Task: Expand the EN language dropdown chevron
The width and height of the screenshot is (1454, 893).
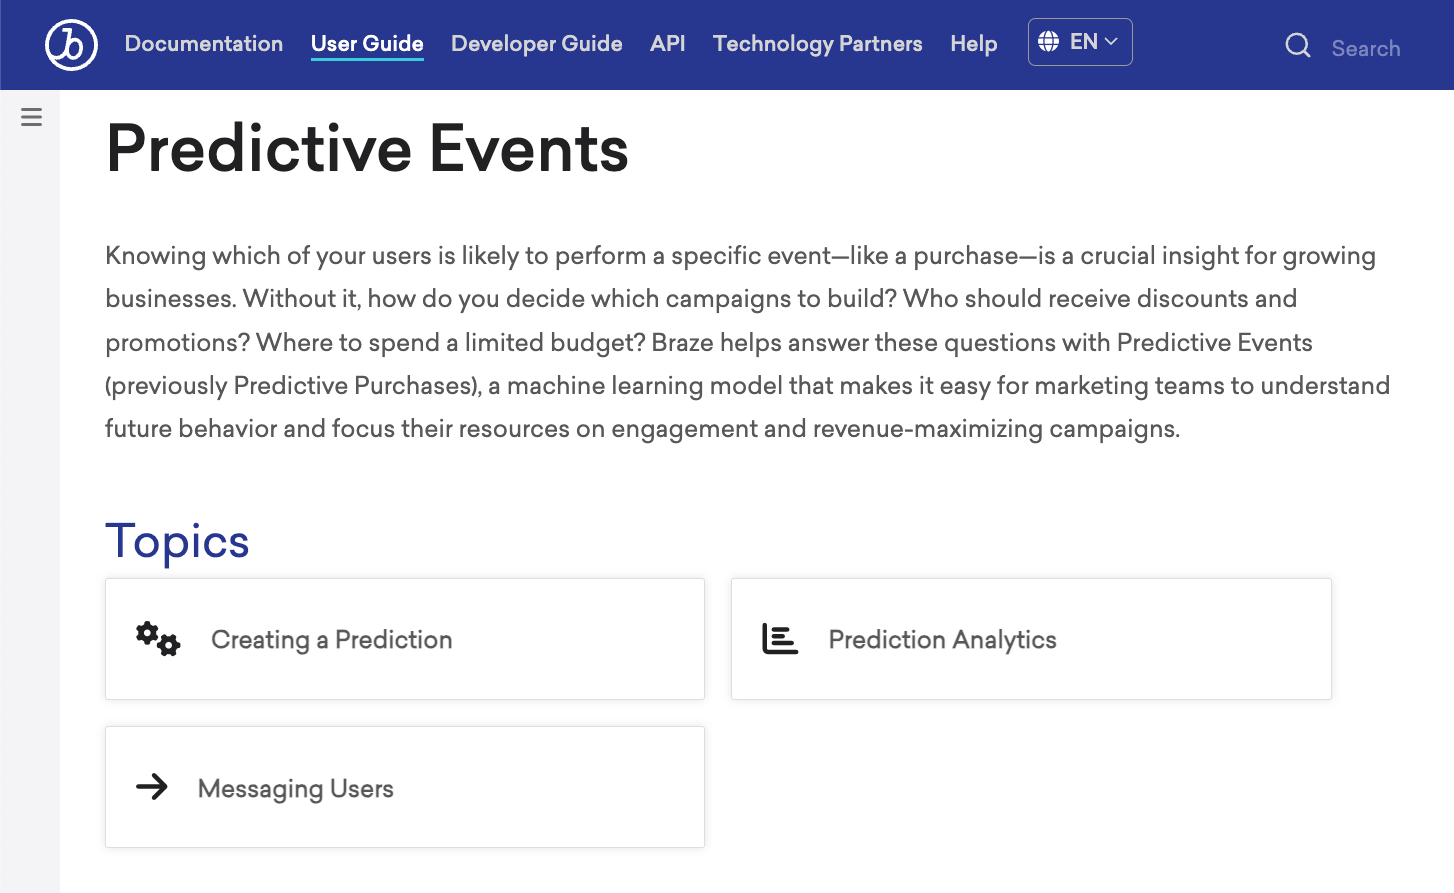Action: click(x=1111, y=41)
